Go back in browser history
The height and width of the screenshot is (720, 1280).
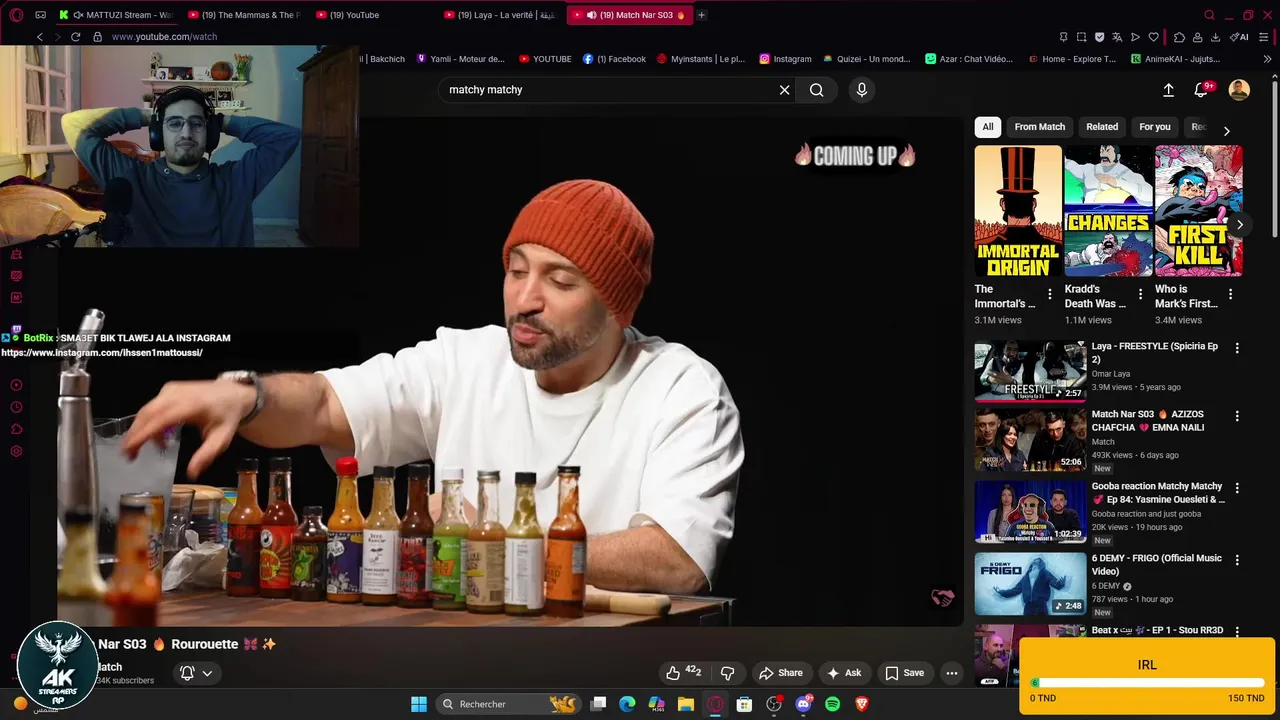(40, 37)
